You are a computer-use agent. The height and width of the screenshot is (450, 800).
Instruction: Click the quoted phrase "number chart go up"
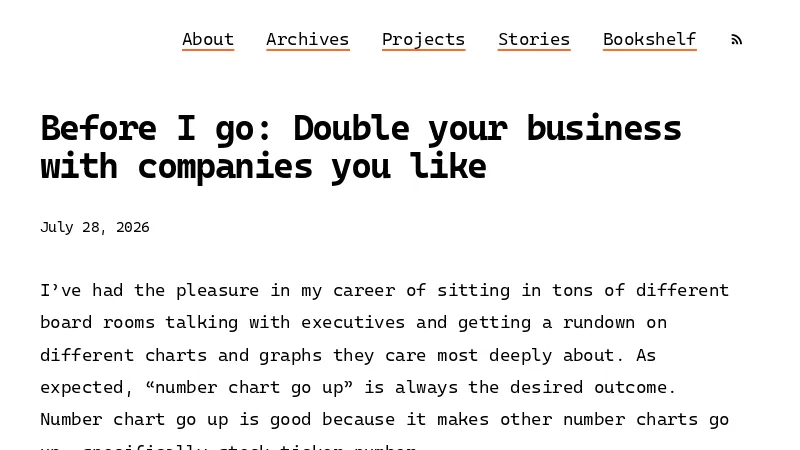249,387
